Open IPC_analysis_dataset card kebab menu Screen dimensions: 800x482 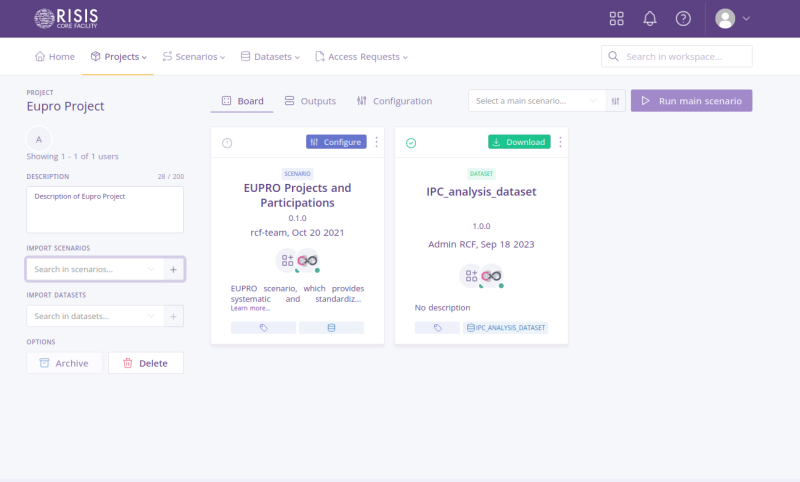click(560, 142)
